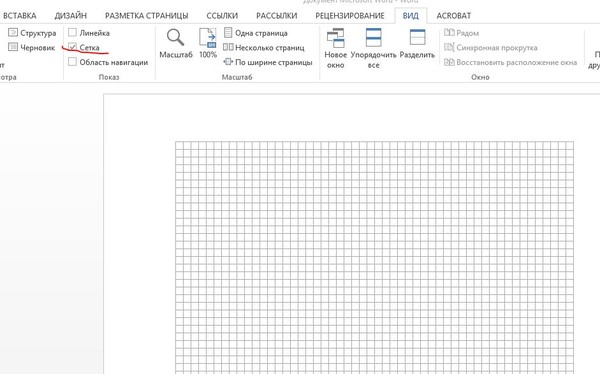Open the ССЫЛКИ ribbon tab
600x374 pixels.
222,16
